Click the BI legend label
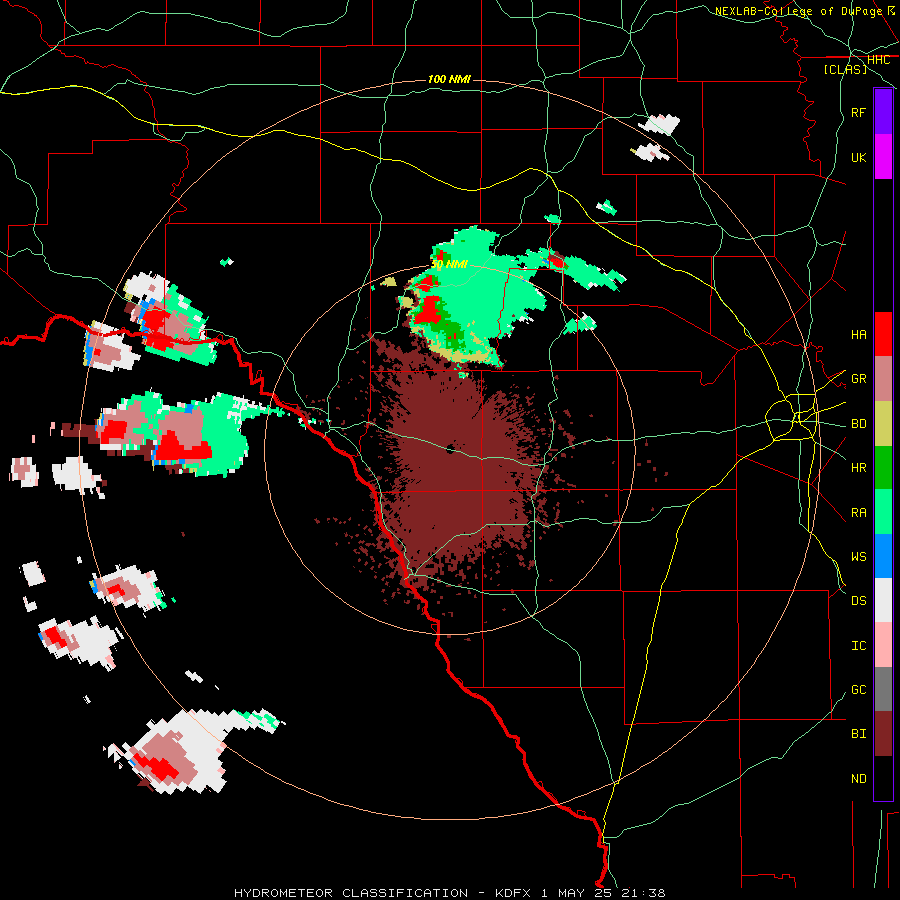The width and height of the screenshot is (900, 900). [x=858, y=734]
